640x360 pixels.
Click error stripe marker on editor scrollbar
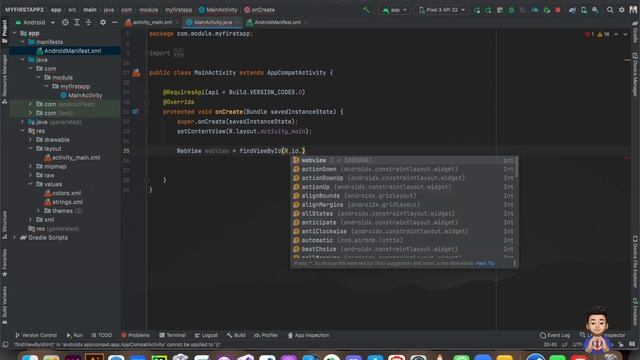click(627, 158)
